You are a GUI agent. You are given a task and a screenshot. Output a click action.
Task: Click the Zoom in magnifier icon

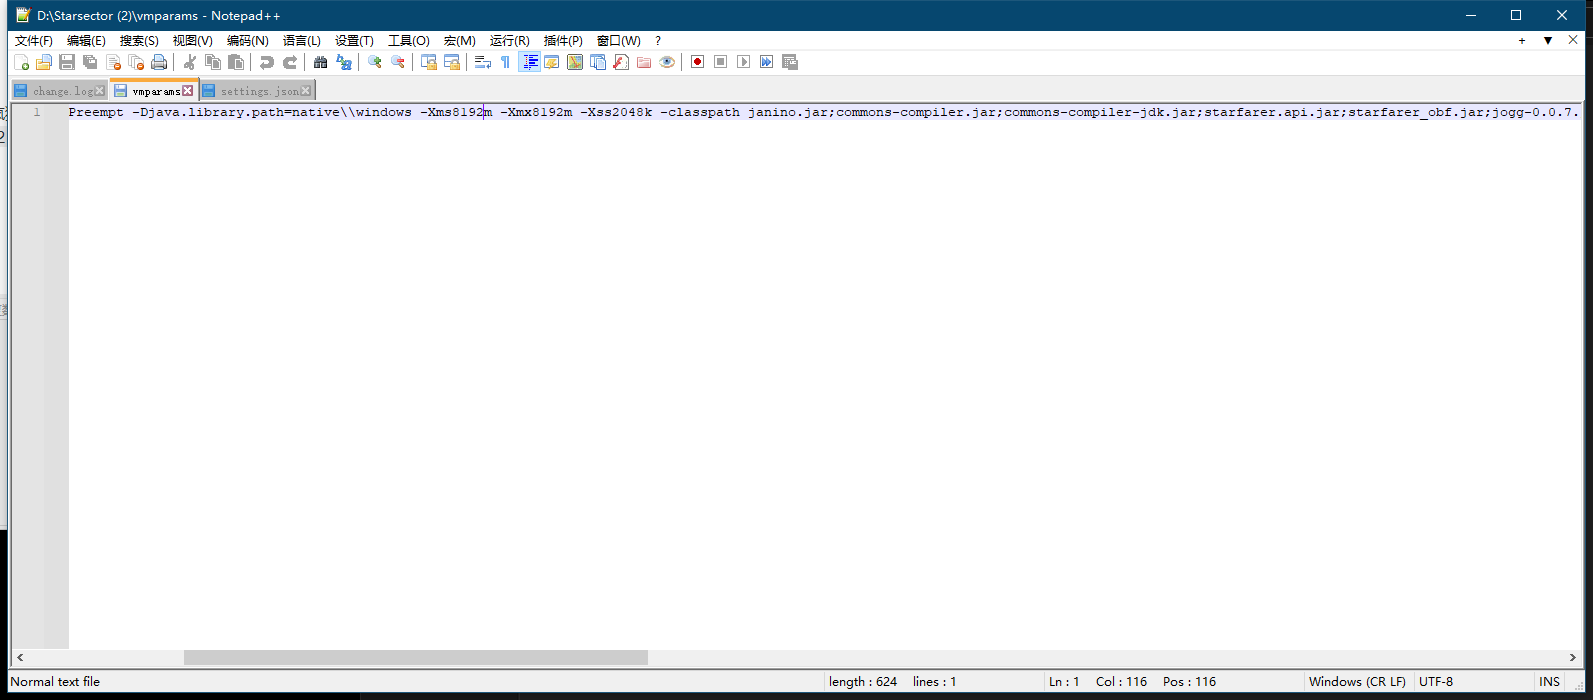pos(375,62)
